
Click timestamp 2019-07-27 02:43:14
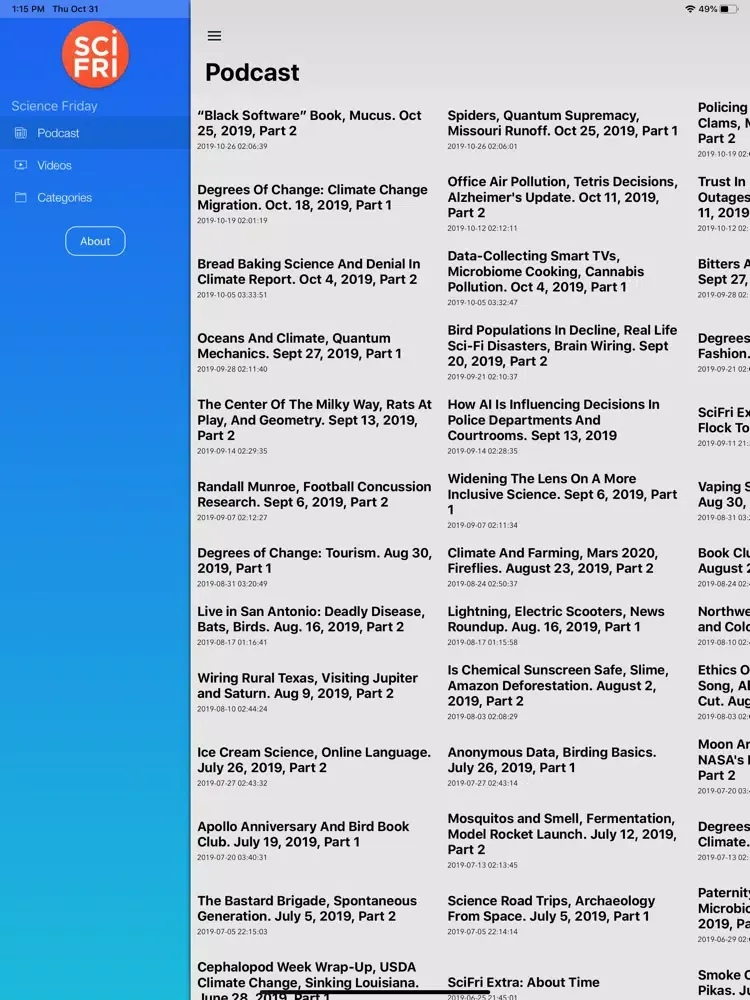[482, 783]
